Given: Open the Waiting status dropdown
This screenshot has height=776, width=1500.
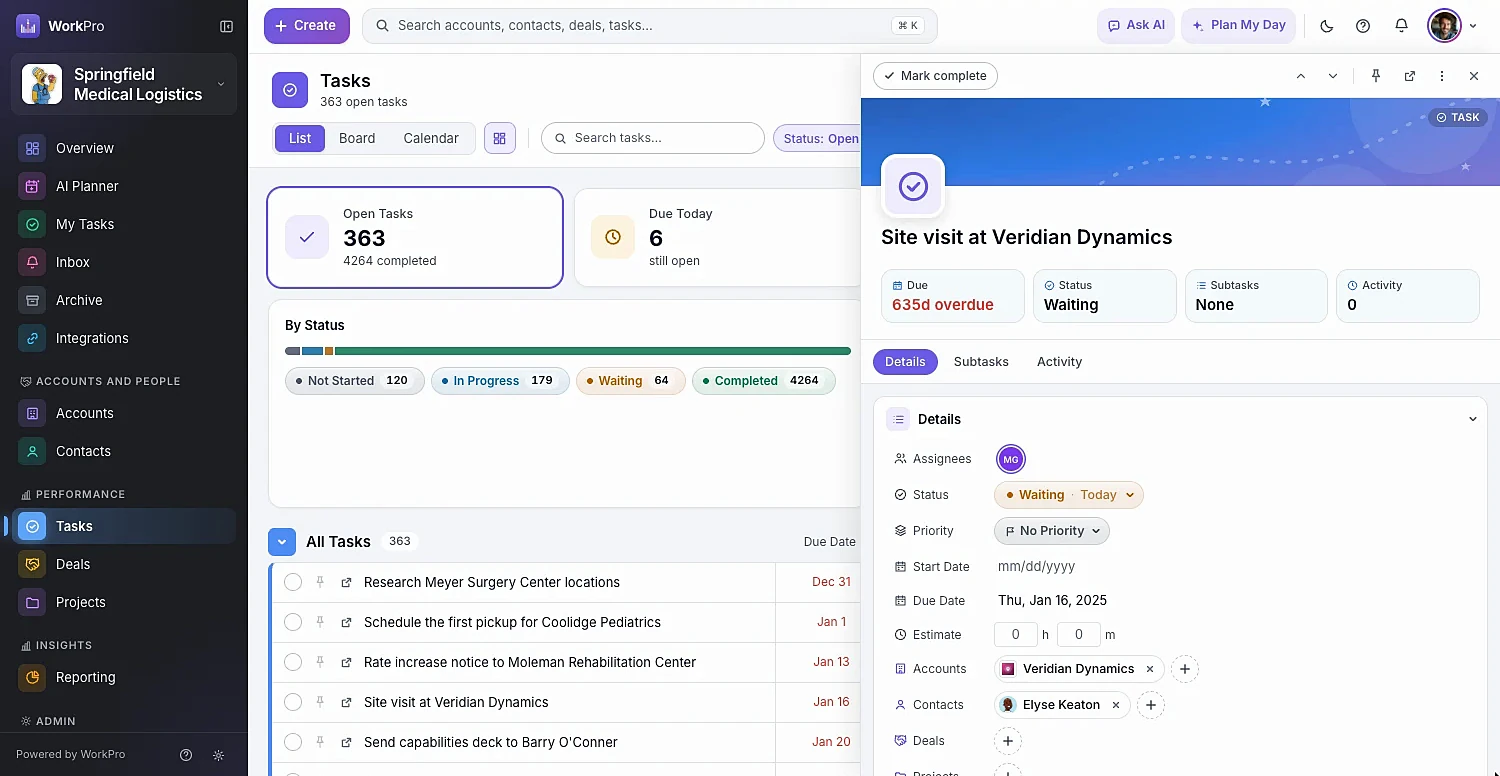Looking at the screenshot, I should [x=1069, y=495].
